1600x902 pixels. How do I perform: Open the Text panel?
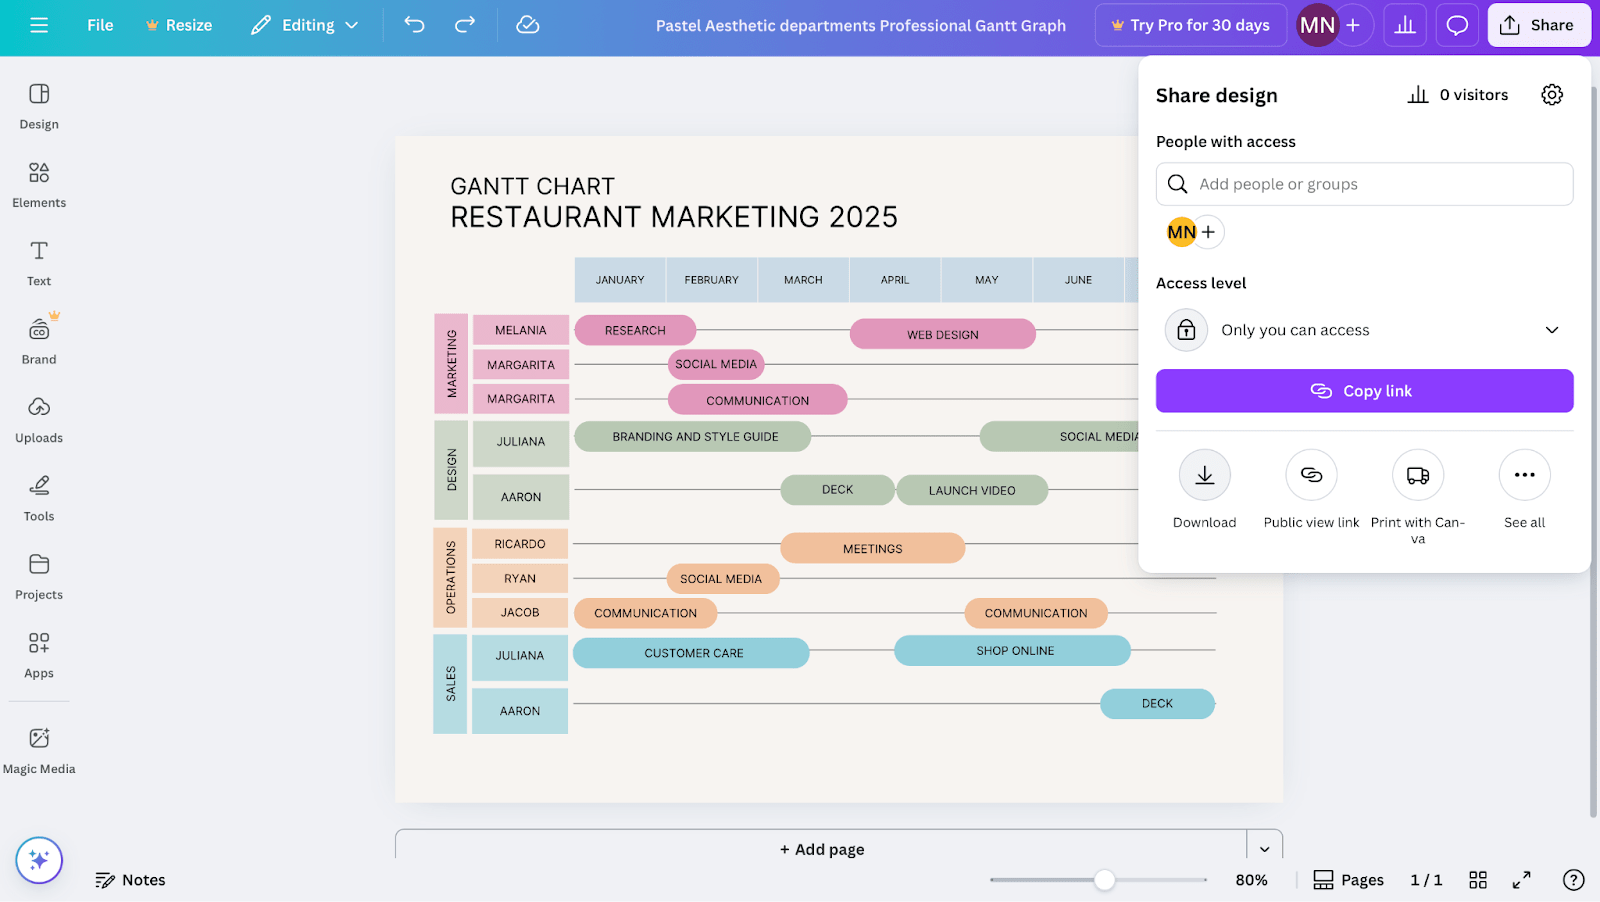(x=38, y=262)
